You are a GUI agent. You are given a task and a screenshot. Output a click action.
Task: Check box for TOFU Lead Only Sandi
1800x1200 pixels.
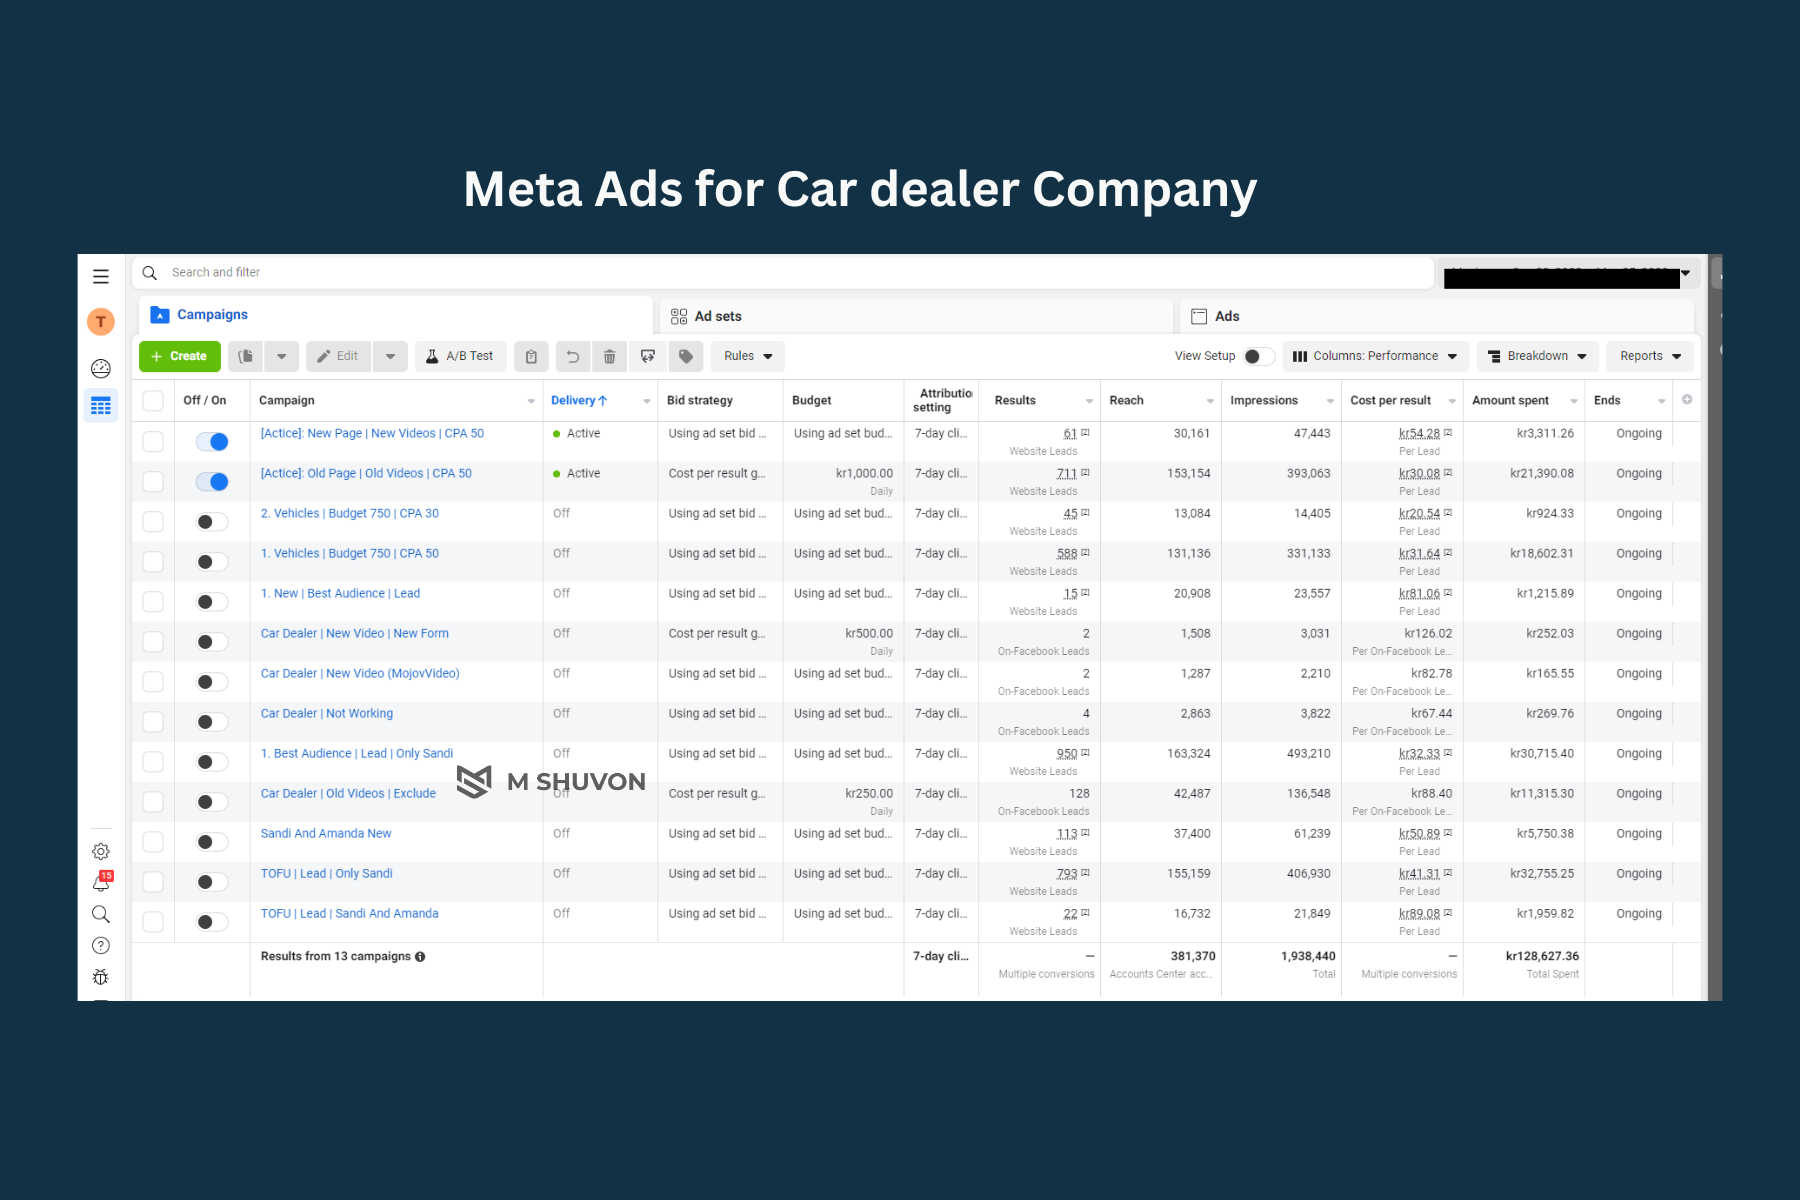(153, 882)
